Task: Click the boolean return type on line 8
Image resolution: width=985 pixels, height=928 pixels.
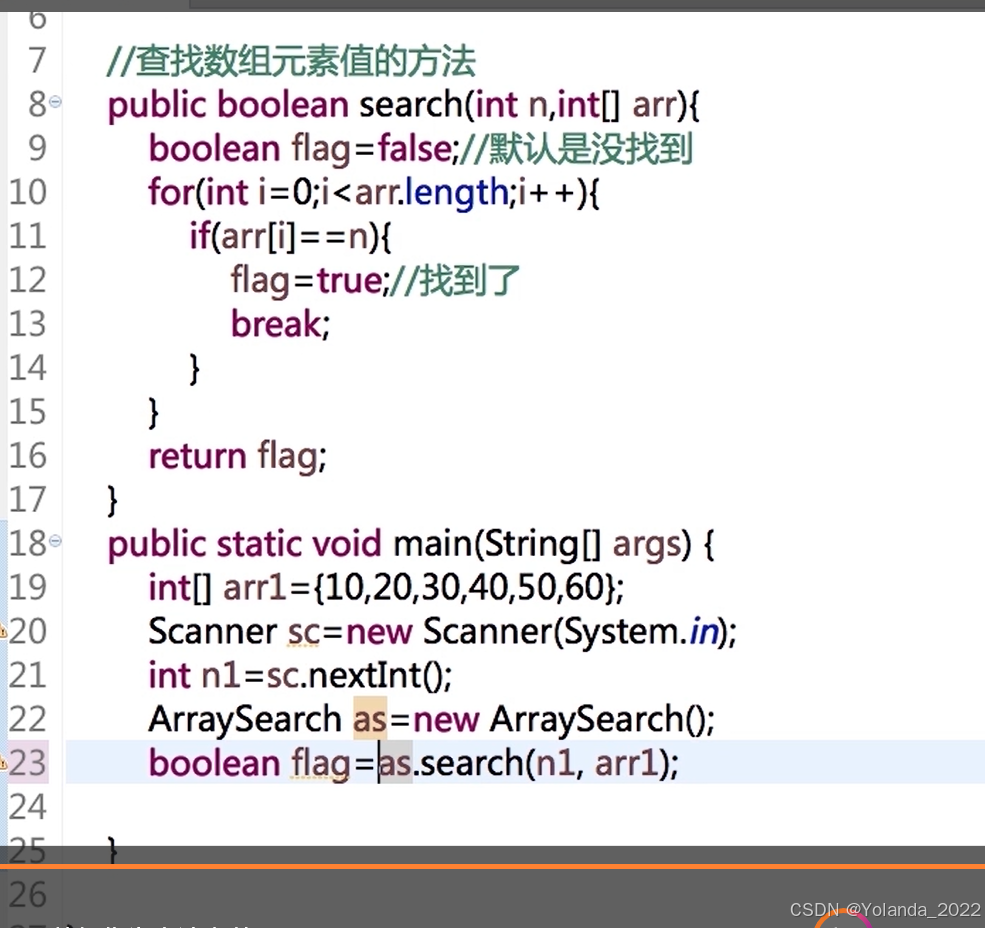Action: point(282,104)
